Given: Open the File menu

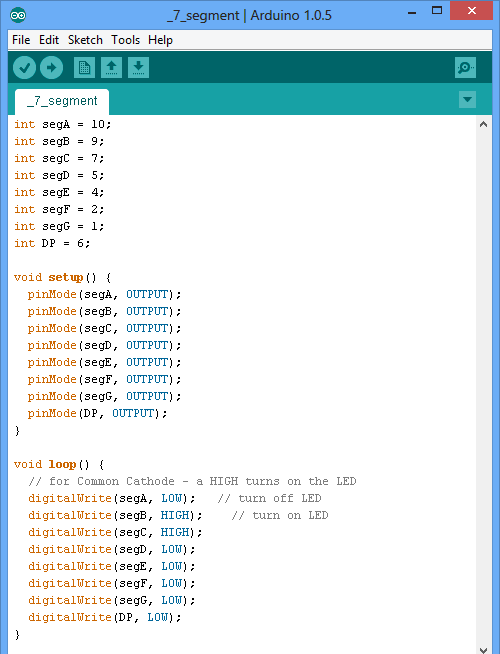Looking at the screenshot, I should (21, 40).
